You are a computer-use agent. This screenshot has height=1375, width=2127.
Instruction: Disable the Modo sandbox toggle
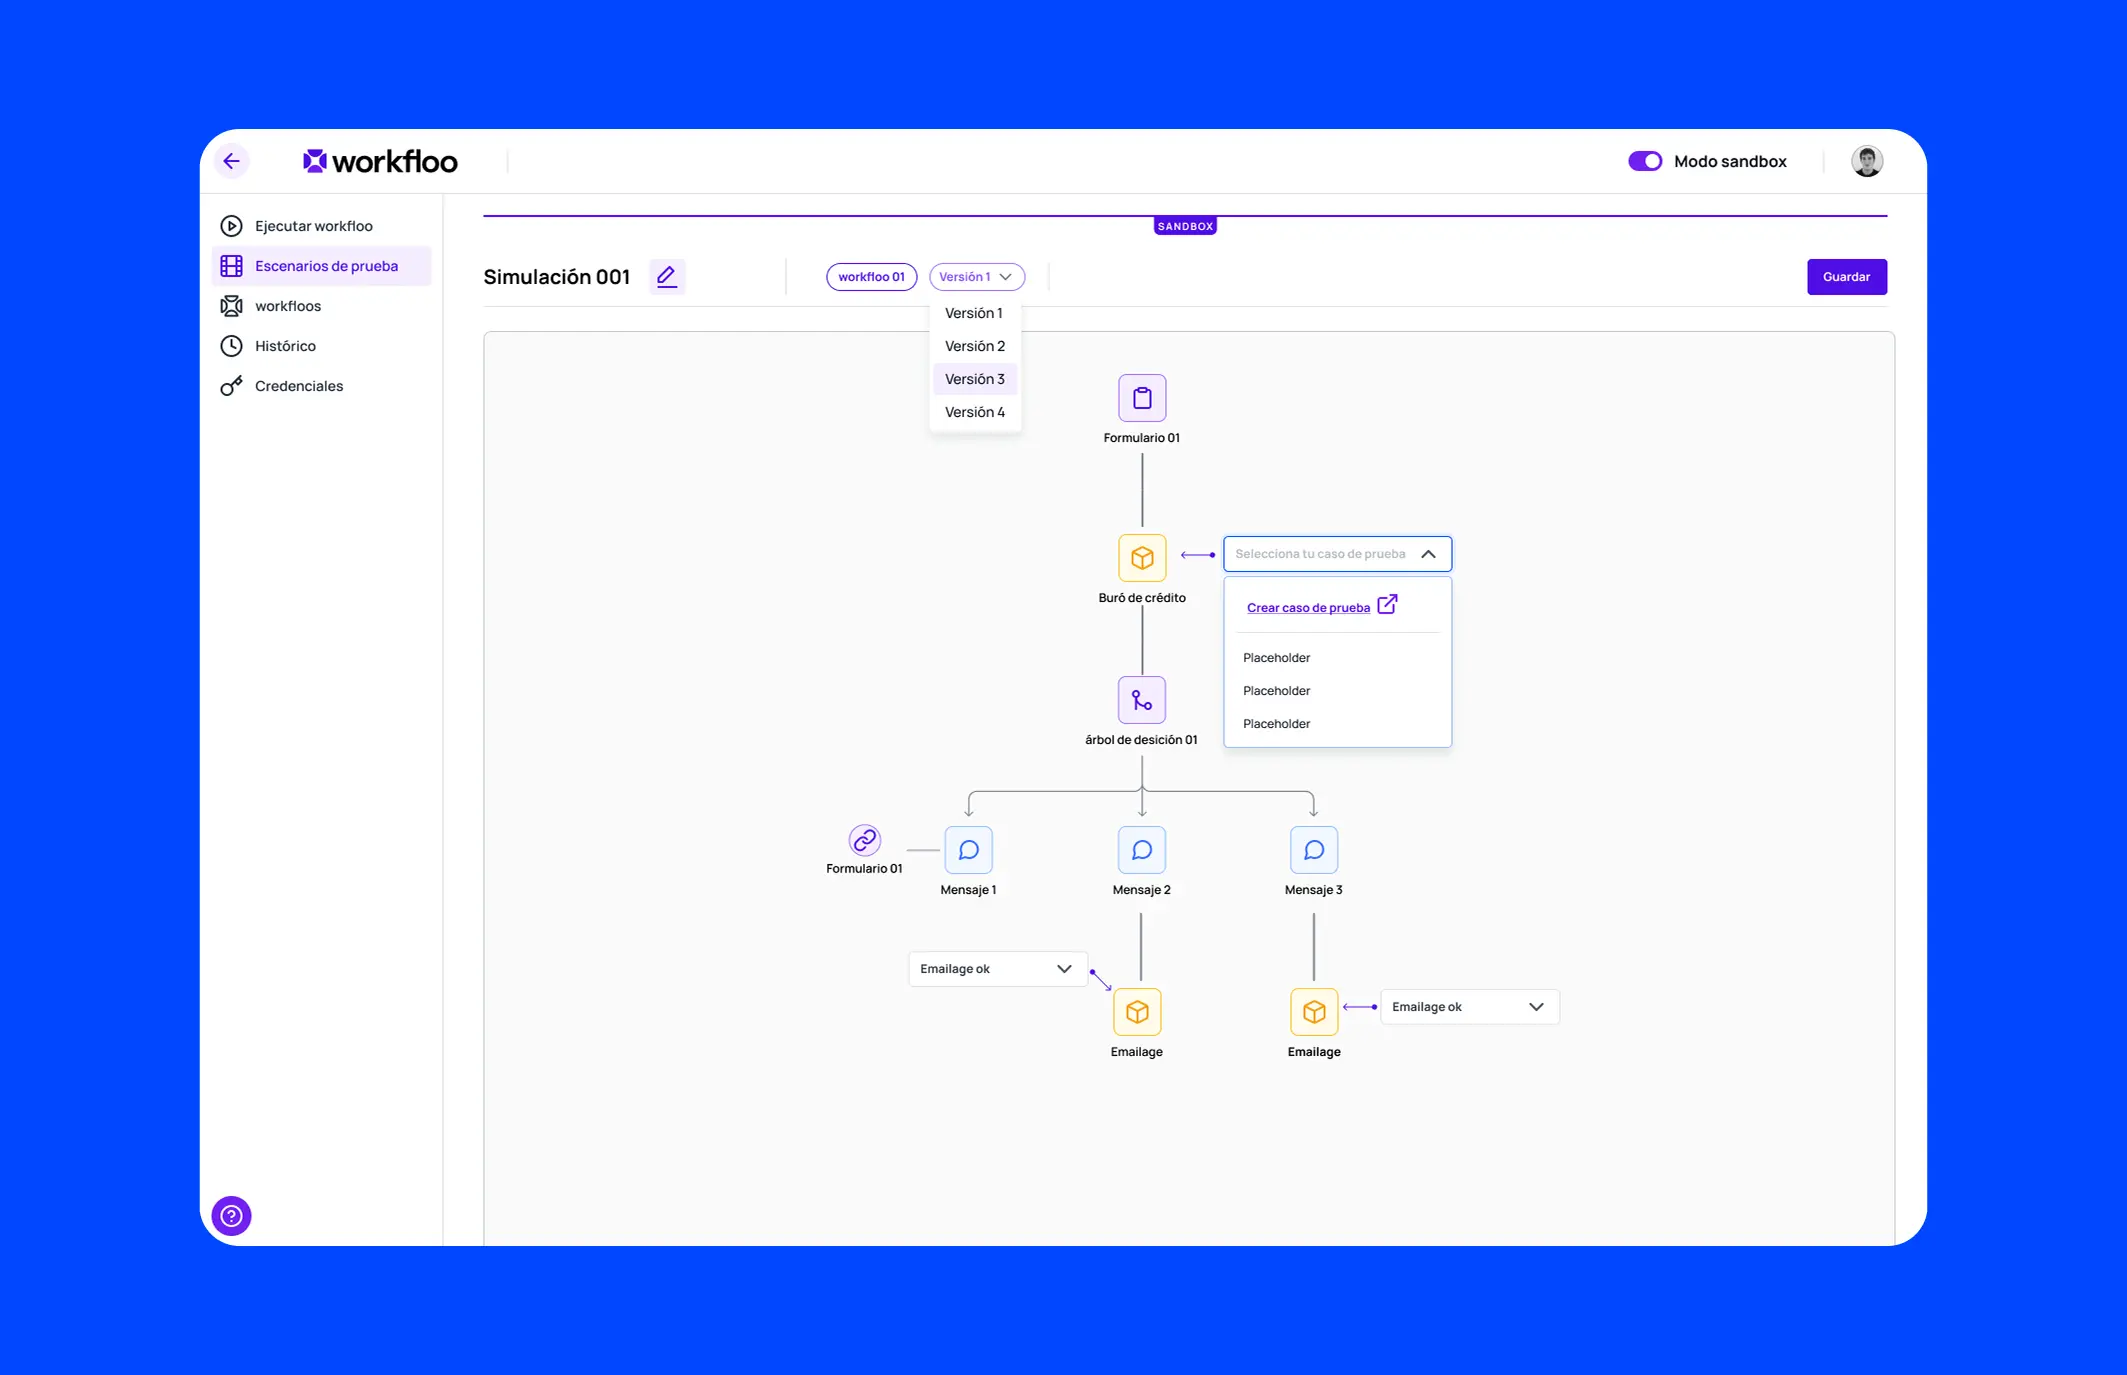(1645, 161)
